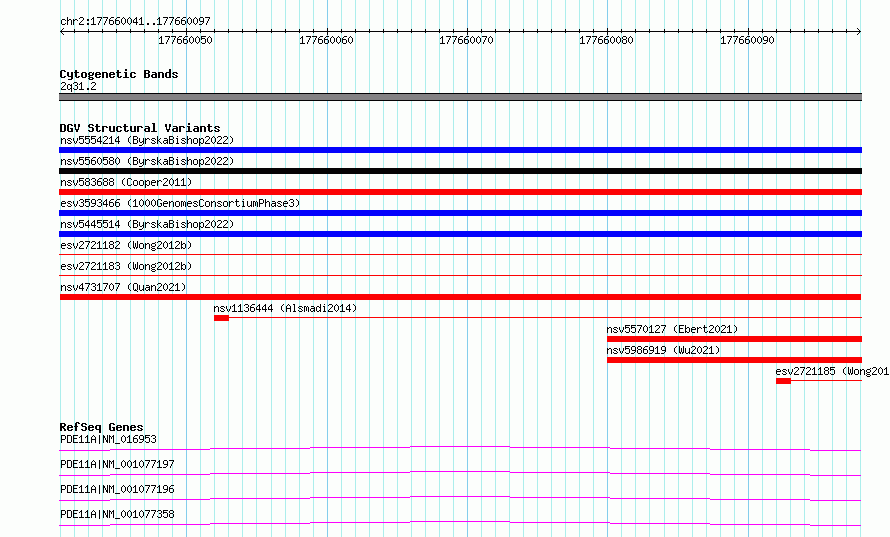Image resolution: width=890 pixels, height=537 pixels.
Task: Open variant nsv5445514 (ByrskaBishop2022) label
Action: pyautogui.click(x=146, y=224)
